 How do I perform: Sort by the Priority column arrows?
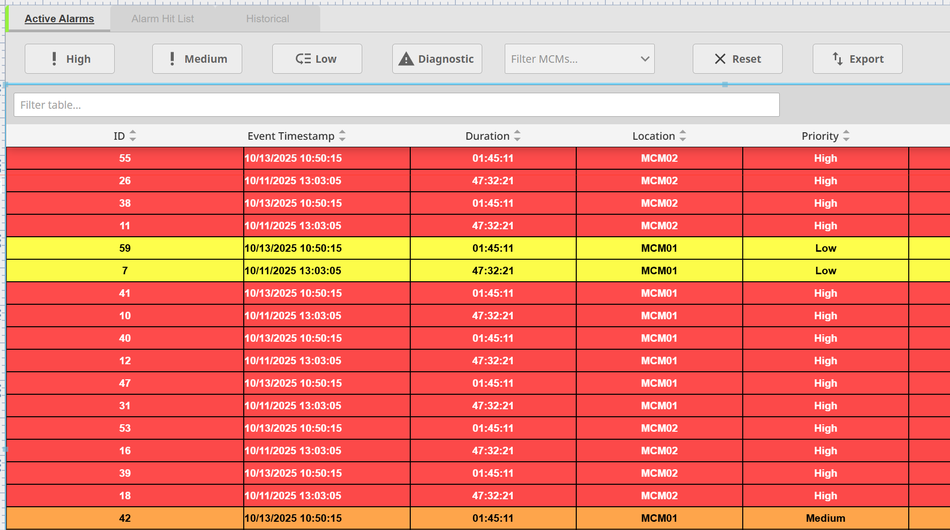(846, 136)
